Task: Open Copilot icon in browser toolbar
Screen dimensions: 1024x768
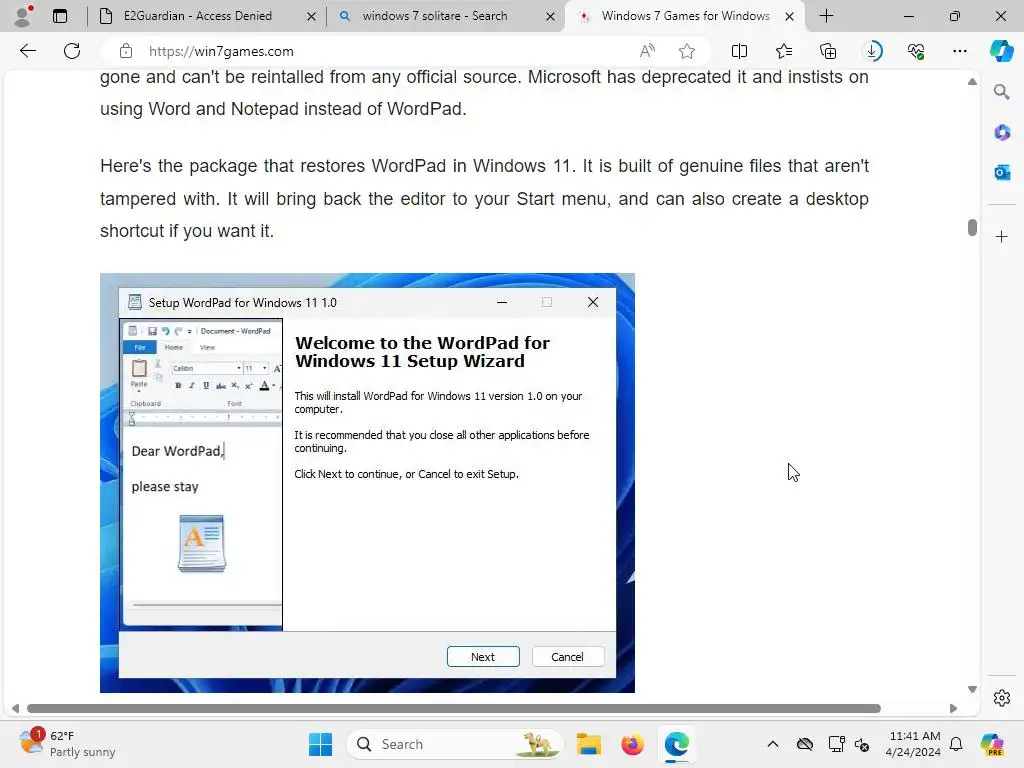Action: pos(1001,51)
